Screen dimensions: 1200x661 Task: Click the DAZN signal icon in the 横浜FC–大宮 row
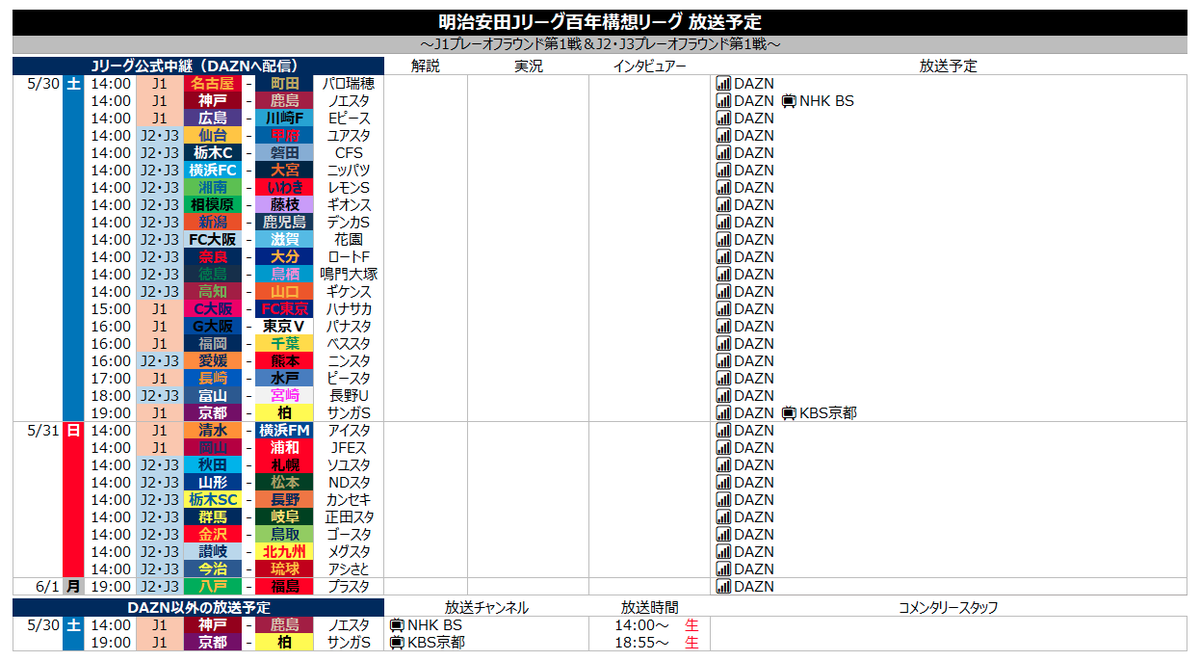tap(724, 170)
